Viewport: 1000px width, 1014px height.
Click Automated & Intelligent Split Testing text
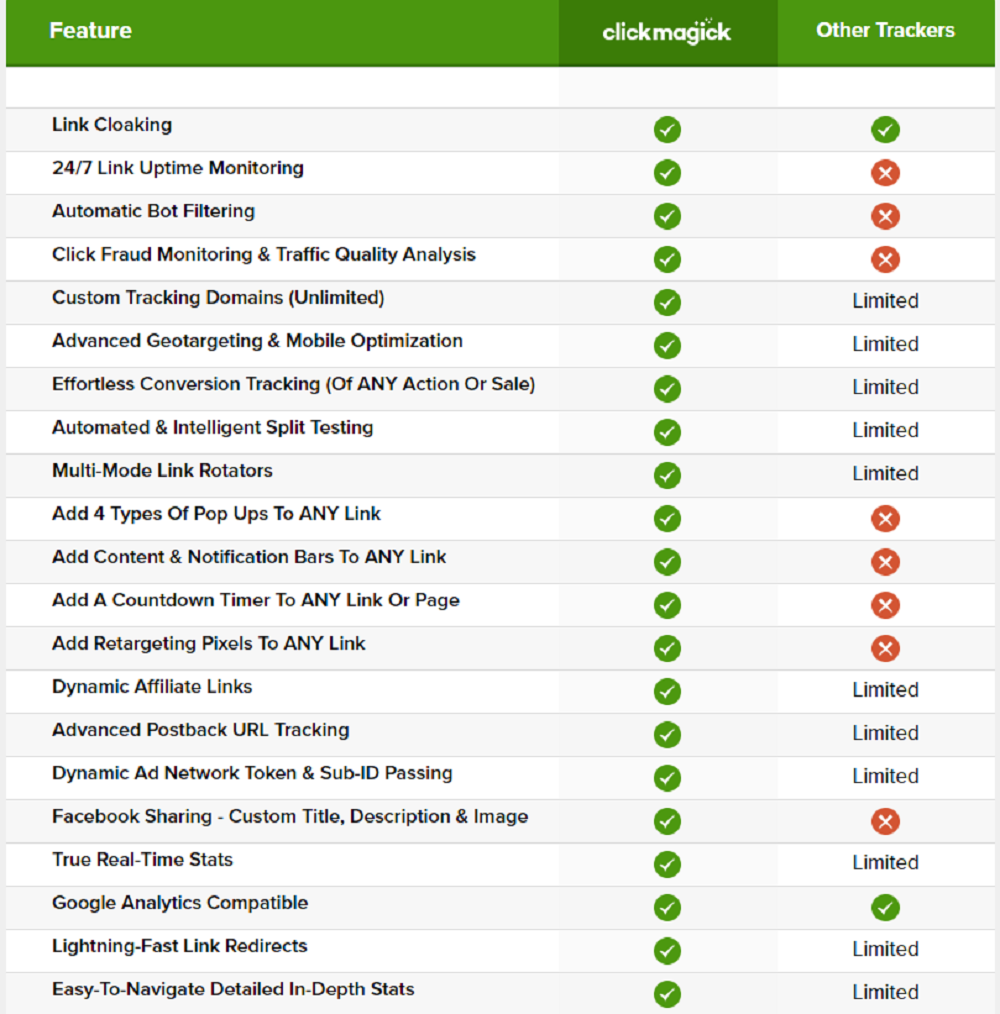pos(212,428)
